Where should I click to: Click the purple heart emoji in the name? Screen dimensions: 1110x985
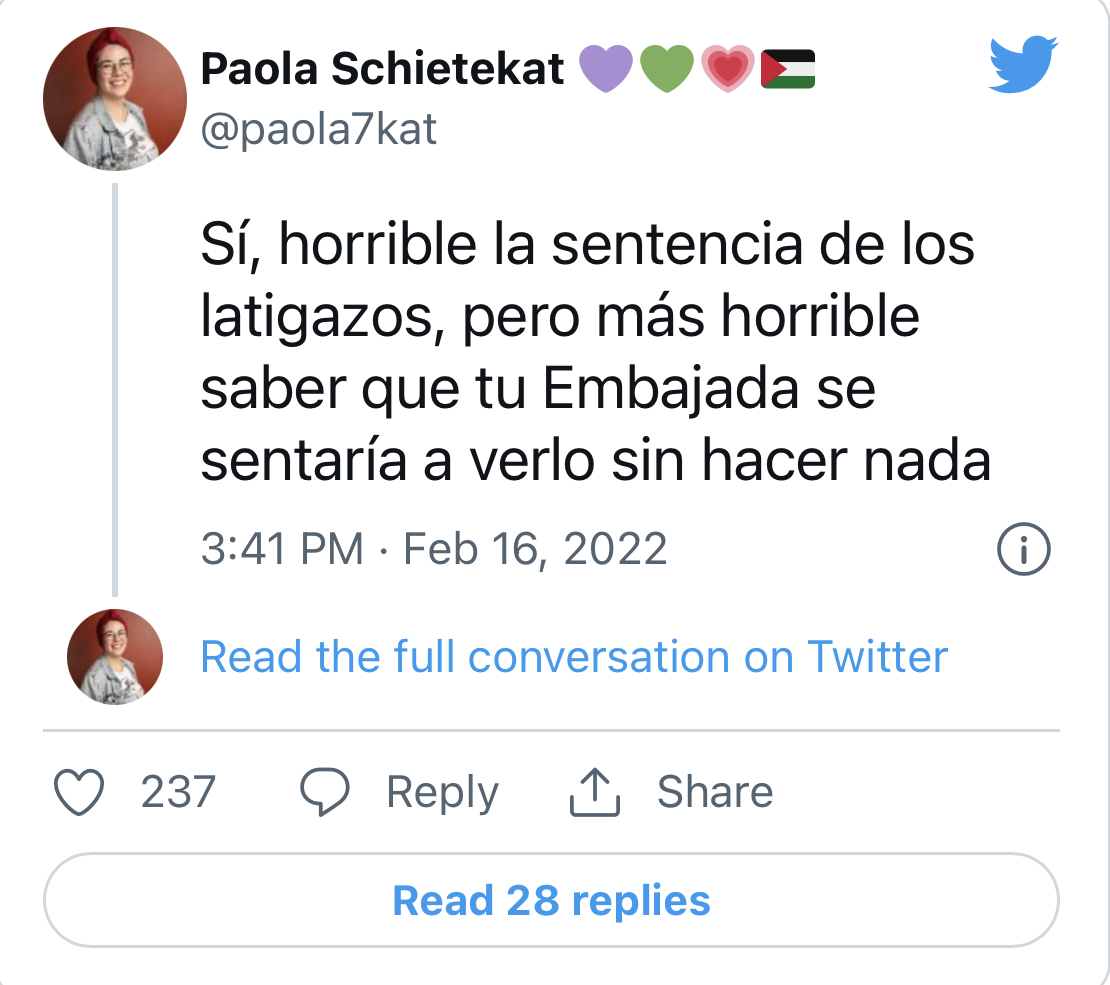606,69
